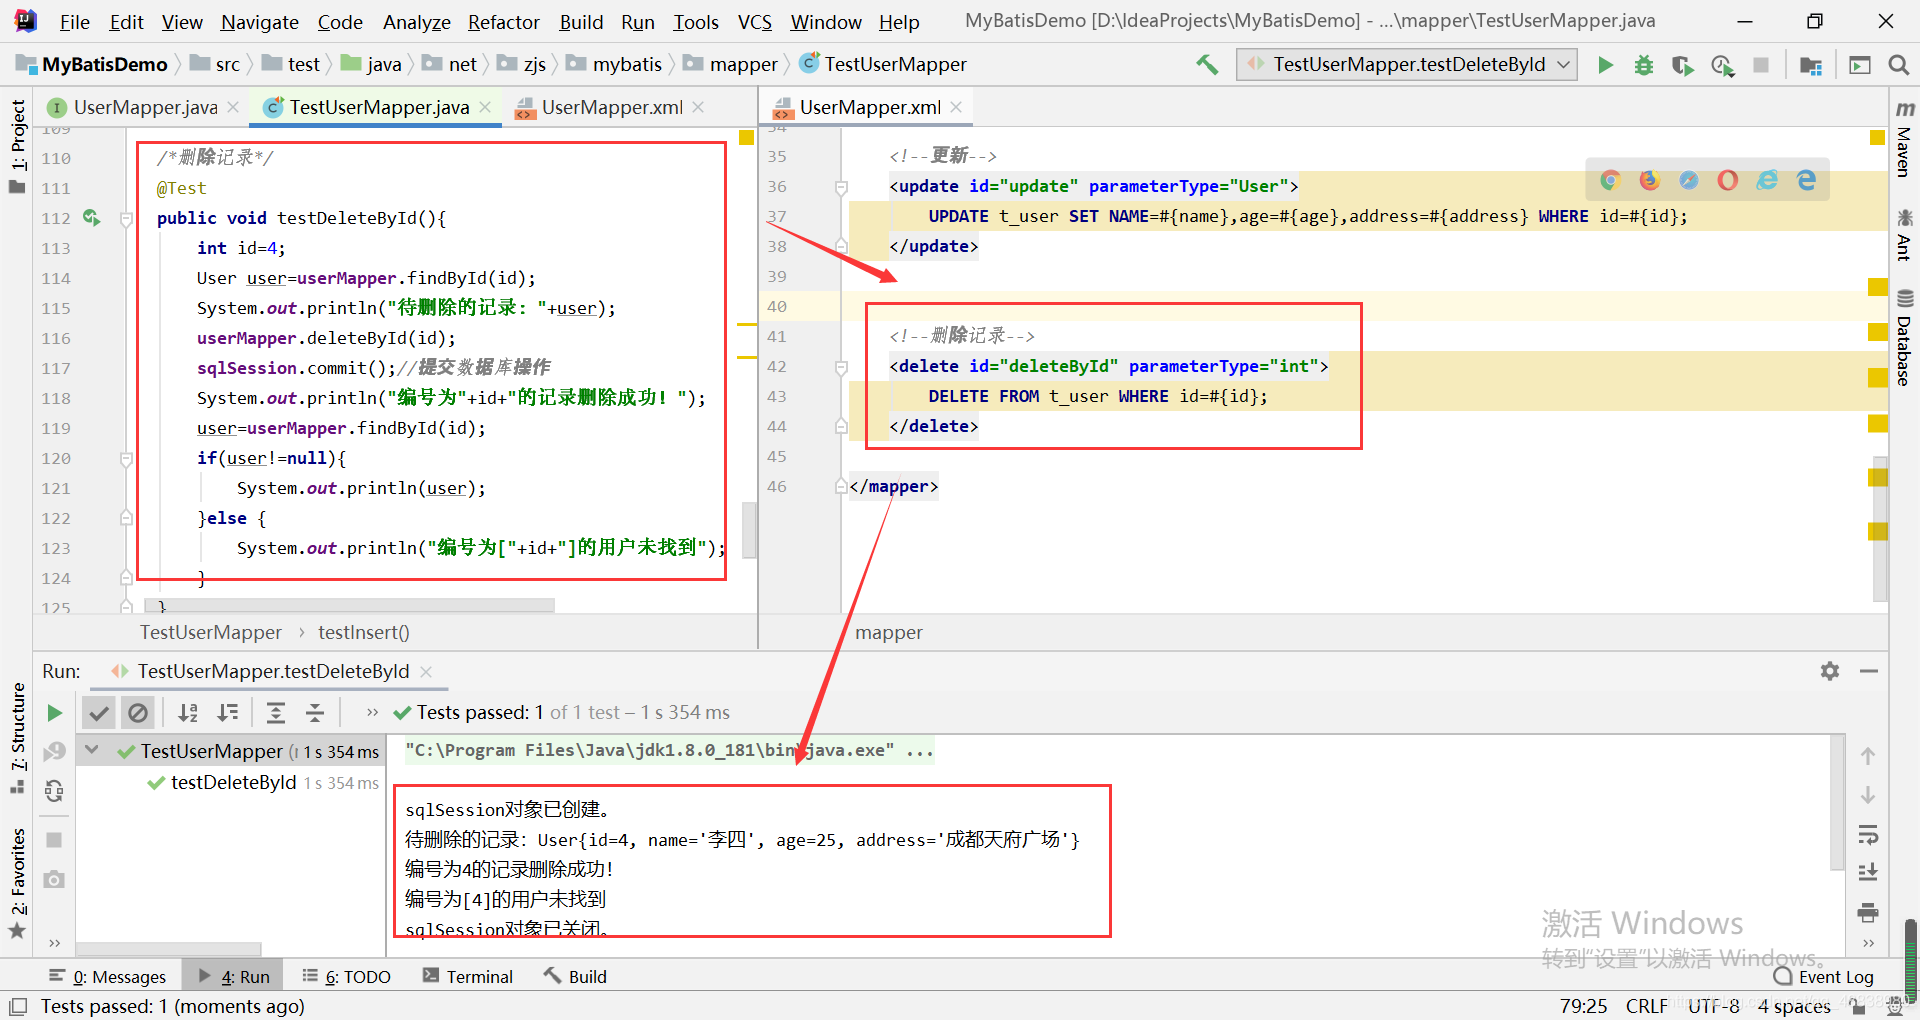Toggle the Database side panel
Image resolution: width=1920 pixels, height=1020 pixels.
(x=1904, y=338)
